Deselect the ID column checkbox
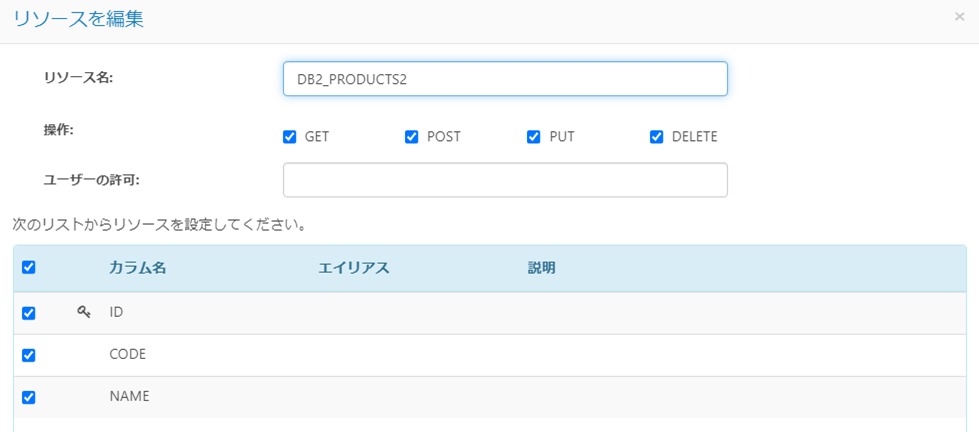This screenshot has width=979, height=432. point(29,313)
